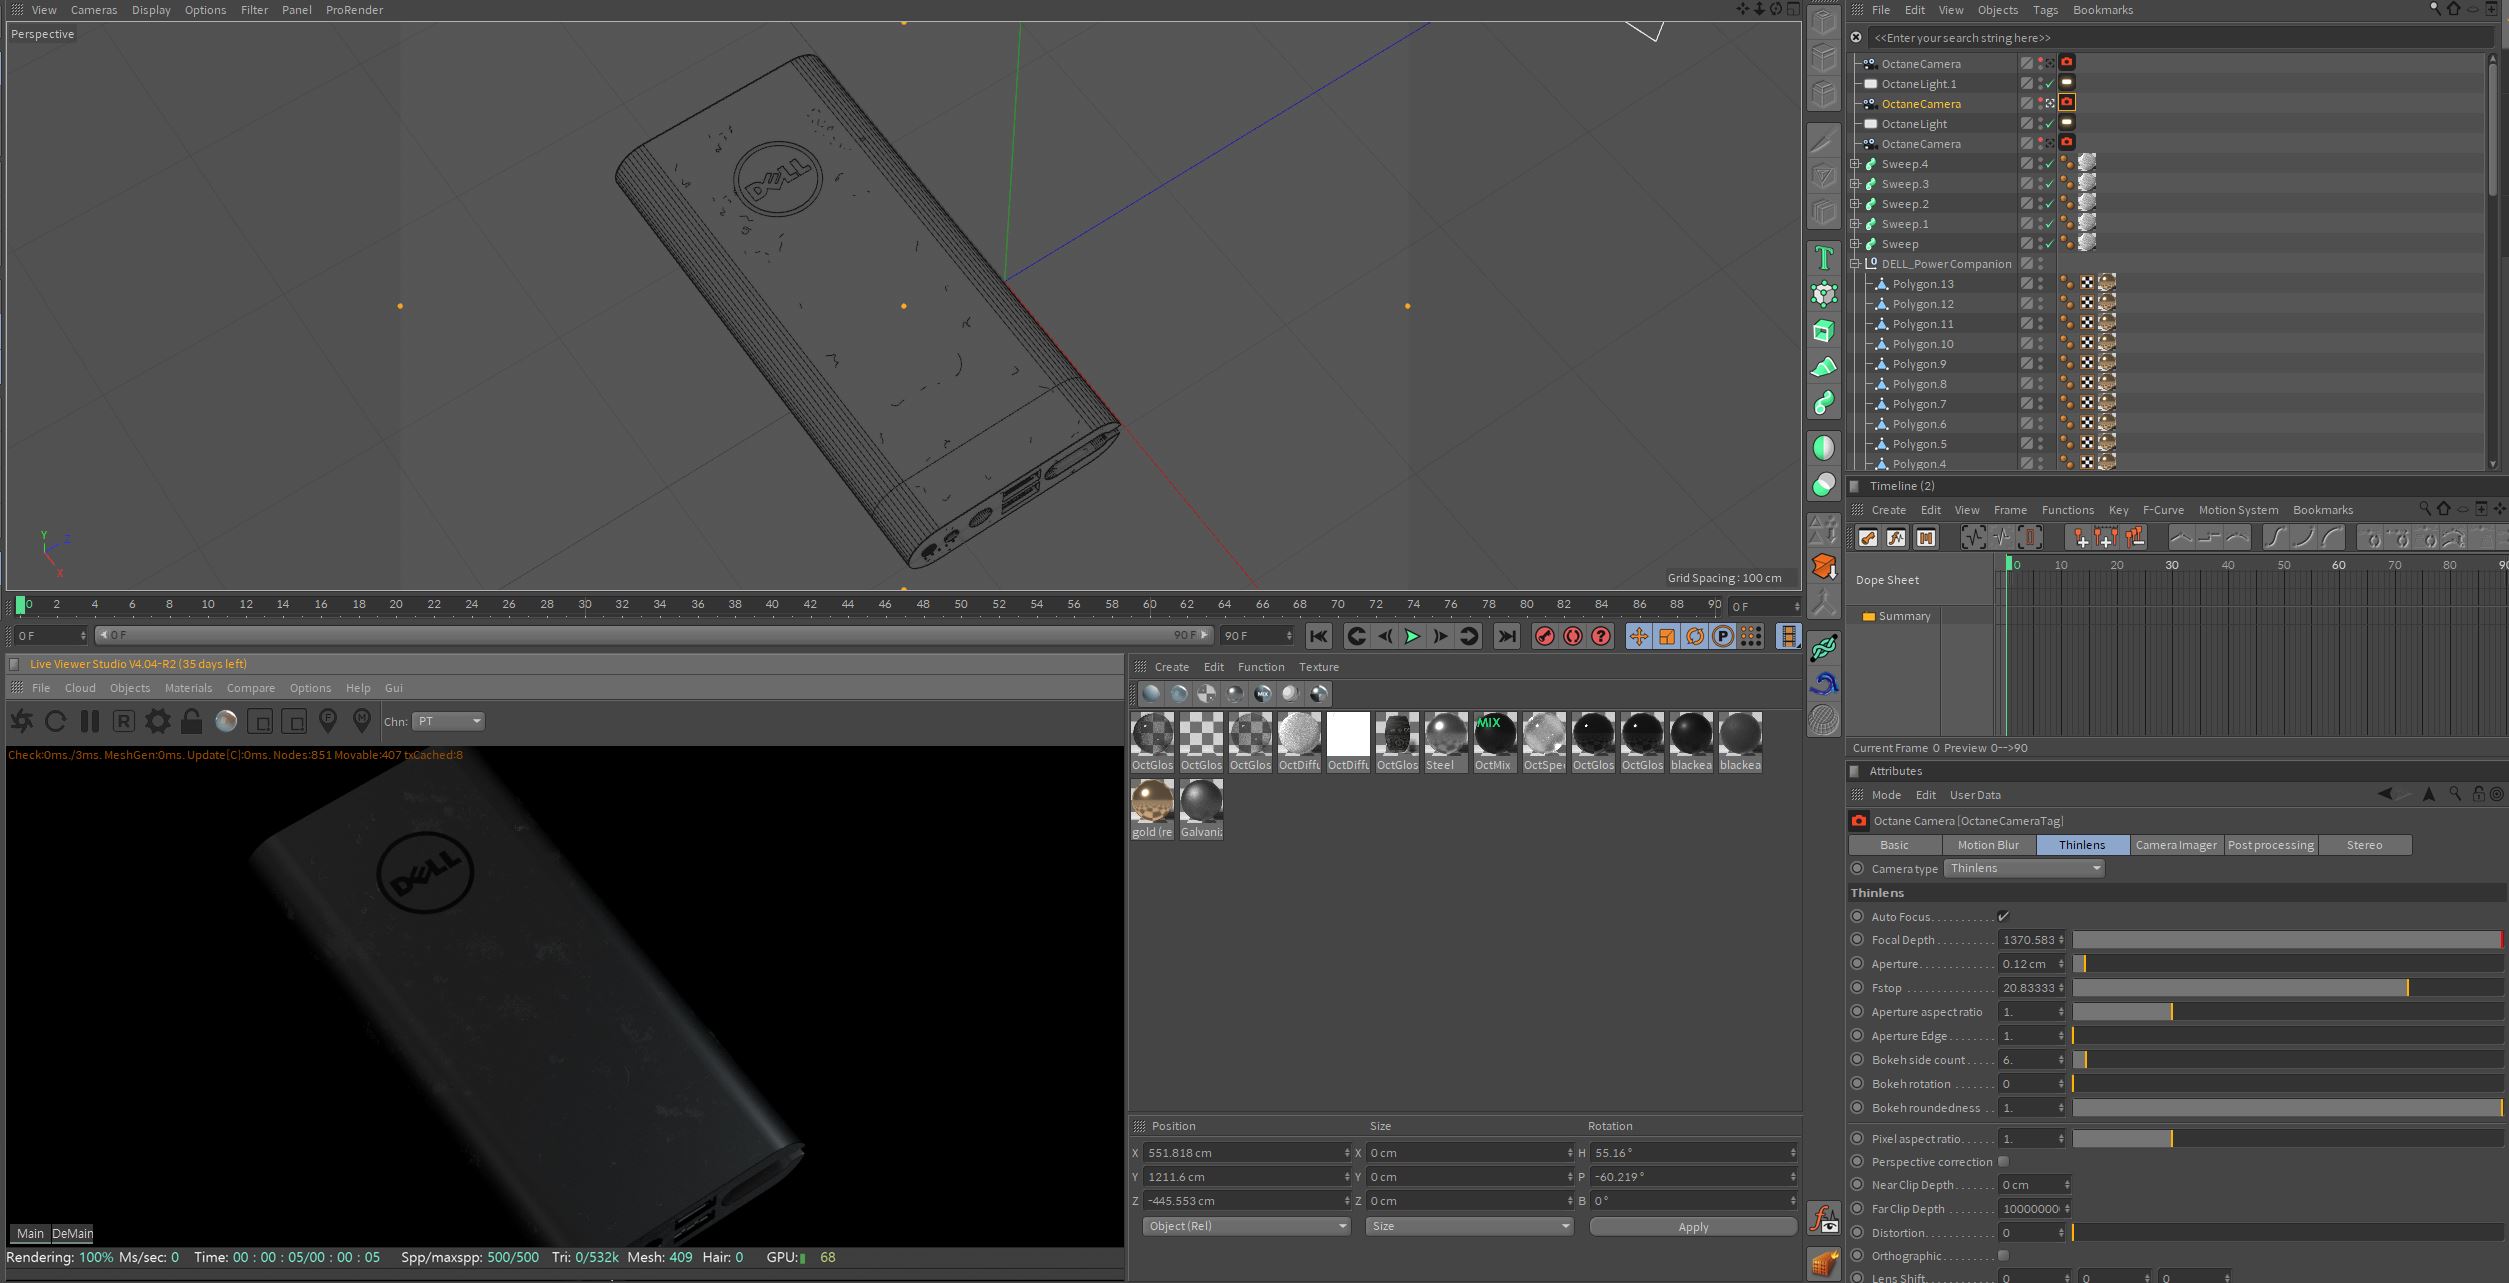This screenshot has height=1283, width=2509.
Task: Select the gold material thumbnail
Action: pyautogui.click(x=1152, y=809)
